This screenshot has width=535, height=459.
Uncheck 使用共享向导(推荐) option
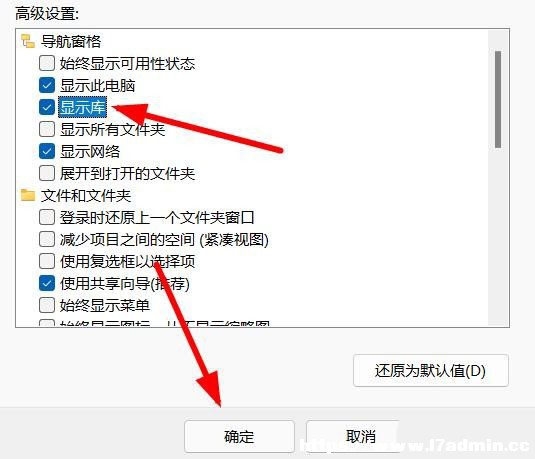(x=47, y=283)
